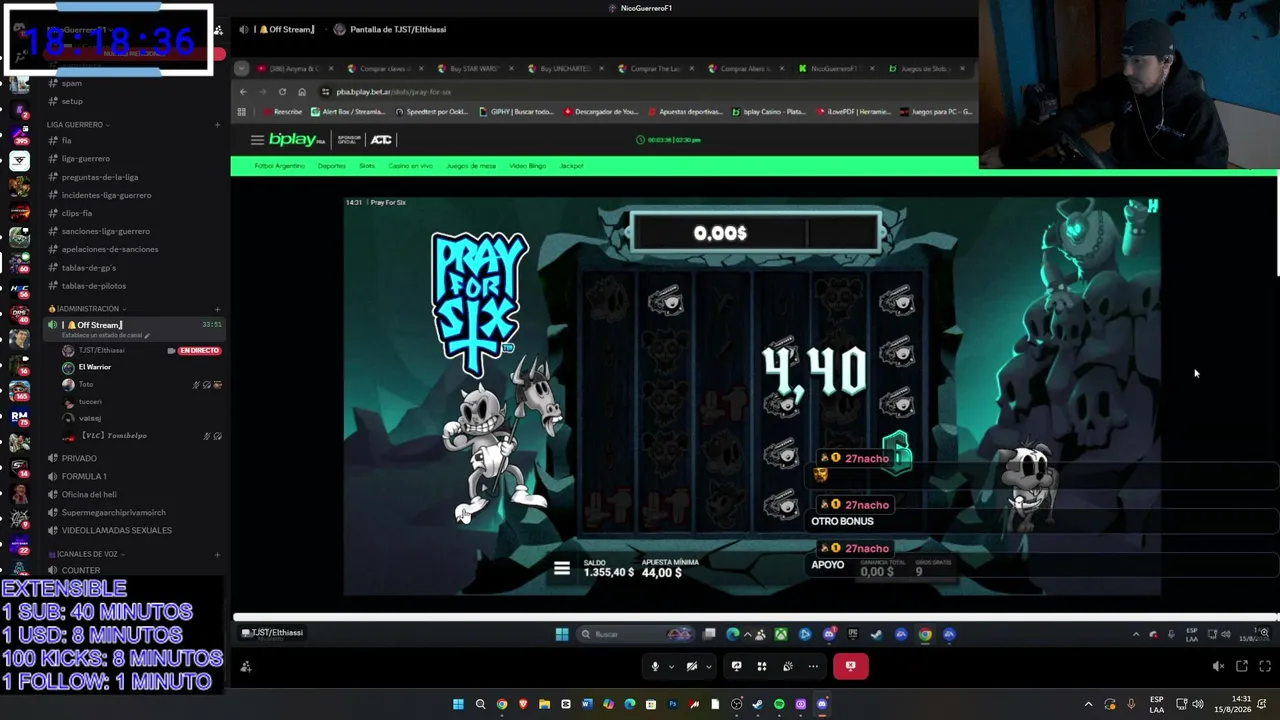Stop screen sharing in call controls
The image size is (1280, 720).
tap(737, 666)
